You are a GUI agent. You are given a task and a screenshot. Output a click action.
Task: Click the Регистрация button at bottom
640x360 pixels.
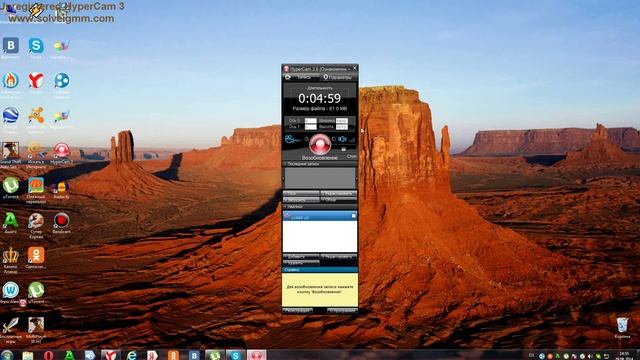[x=298, y=311]
